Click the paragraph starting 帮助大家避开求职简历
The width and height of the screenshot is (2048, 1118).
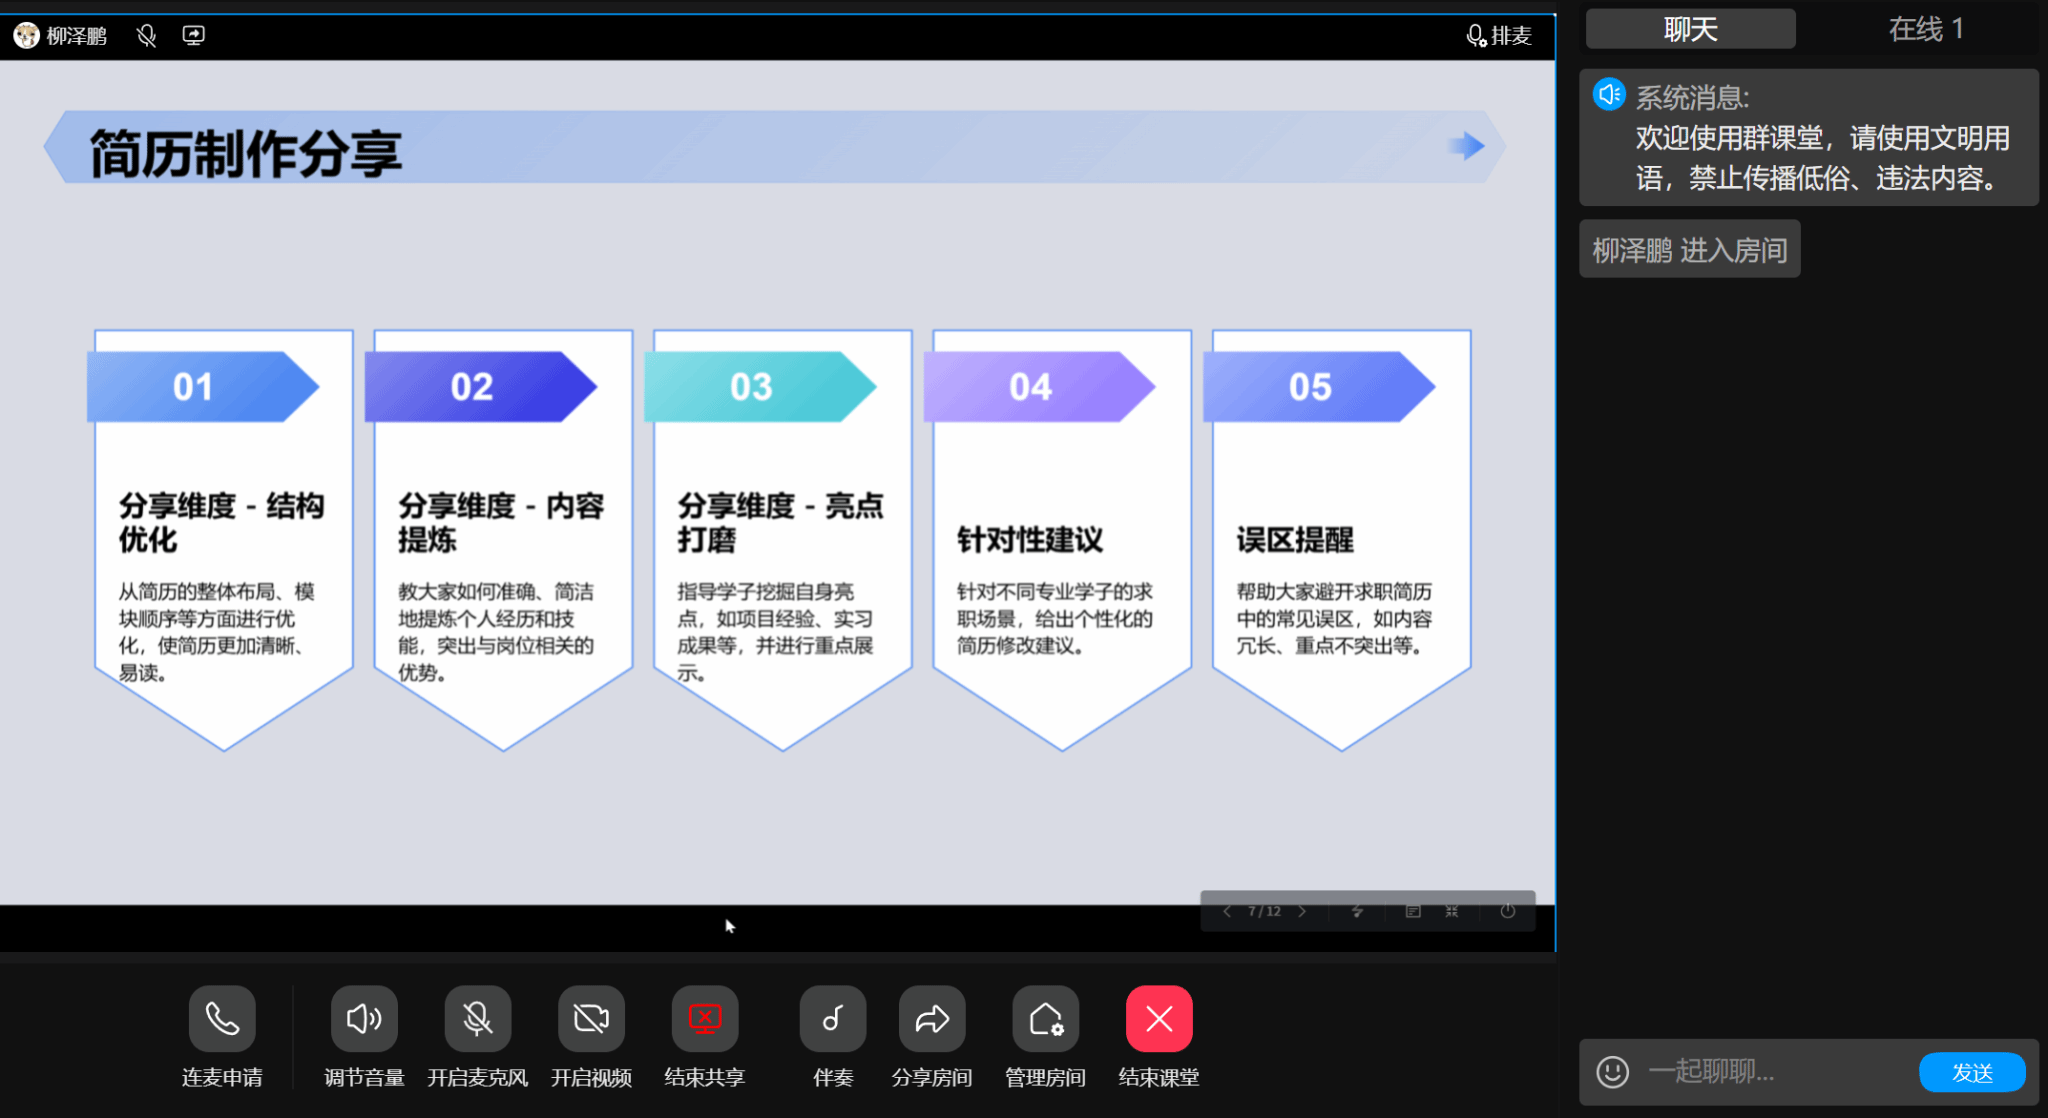pos(1334,618)
